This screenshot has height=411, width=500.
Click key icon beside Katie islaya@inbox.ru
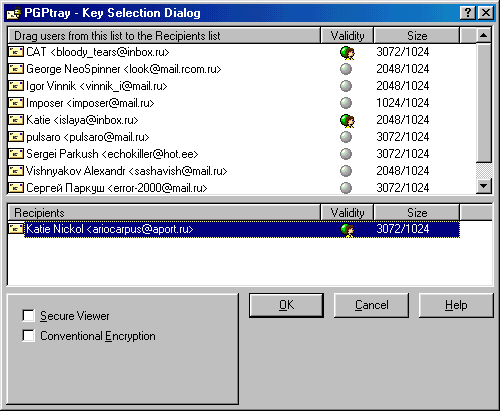[x=16, y=120]
